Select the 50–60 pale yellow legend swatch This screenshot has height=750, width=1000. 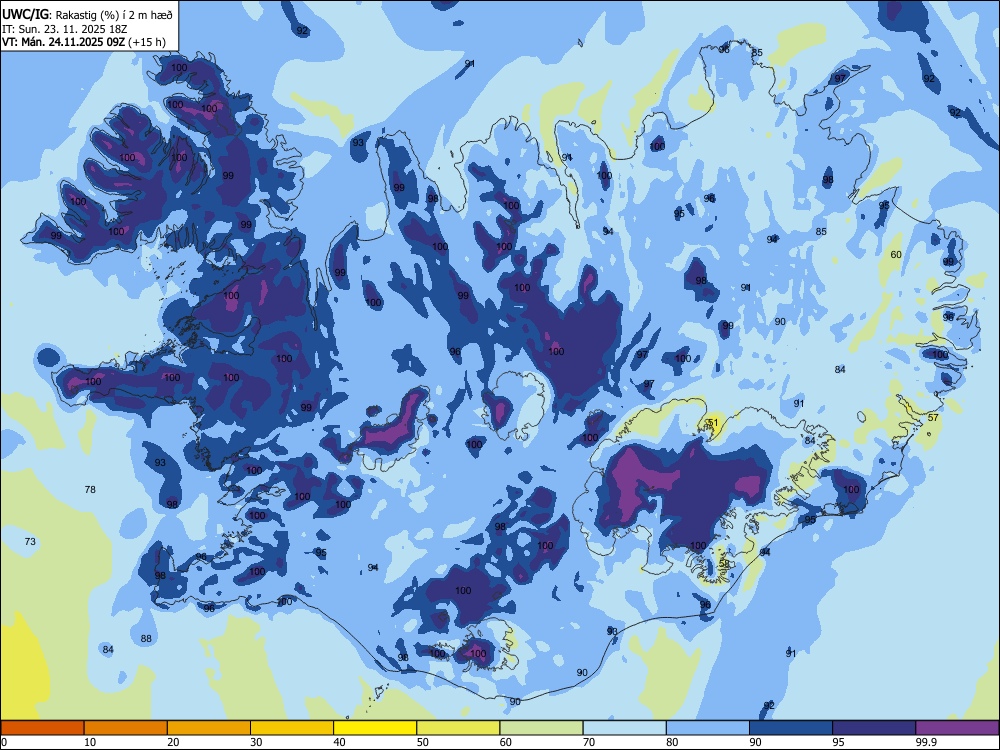click(x=458, y=728)
